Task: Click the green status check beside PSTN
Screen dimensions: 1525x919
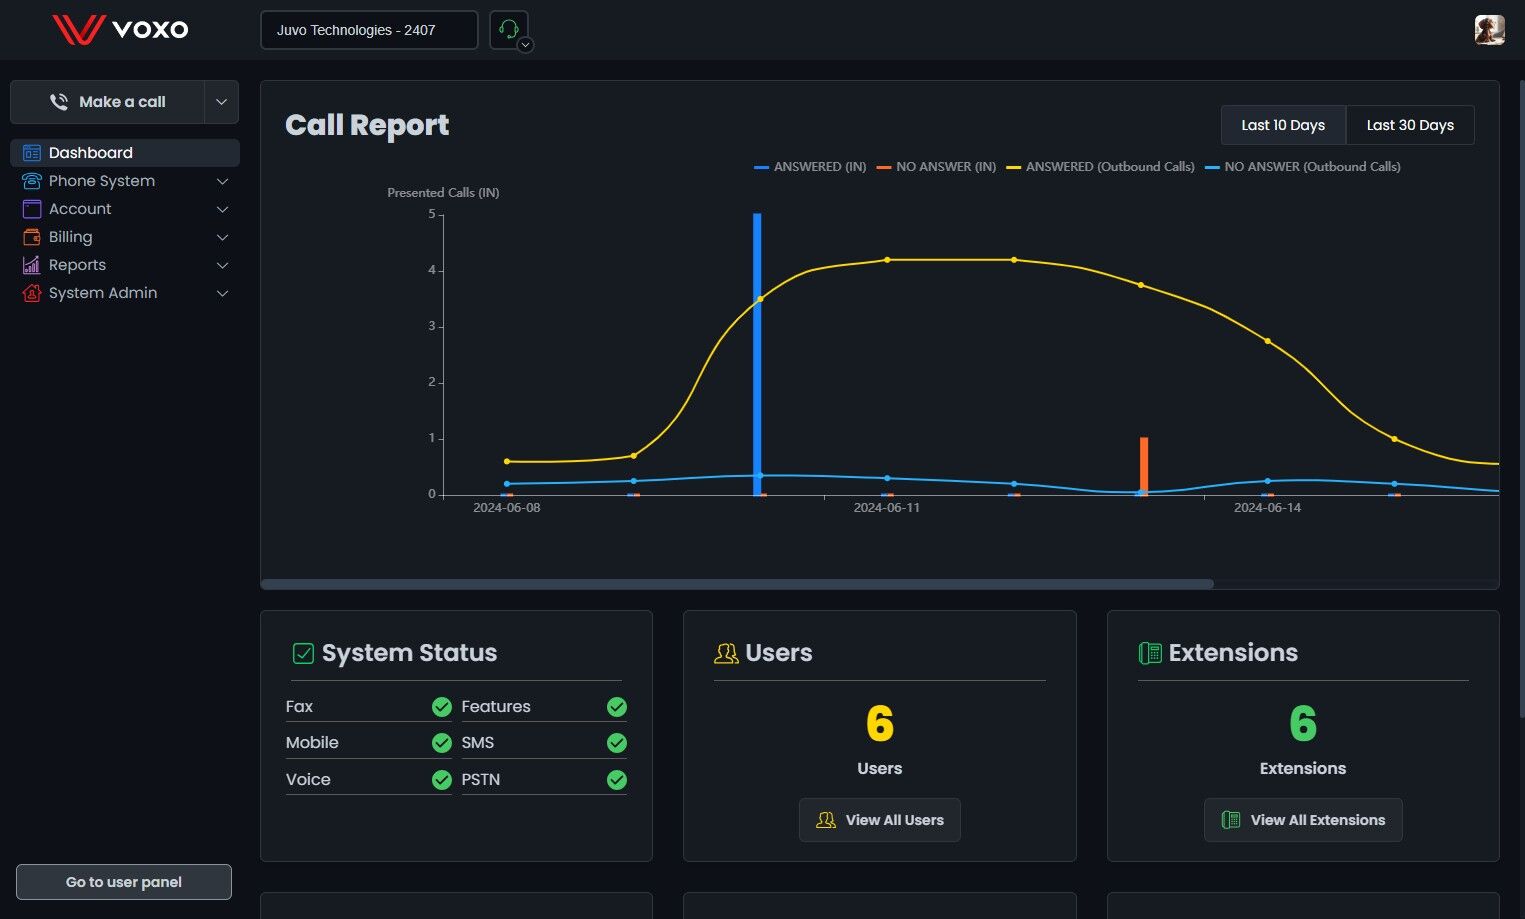Action: 617,780
